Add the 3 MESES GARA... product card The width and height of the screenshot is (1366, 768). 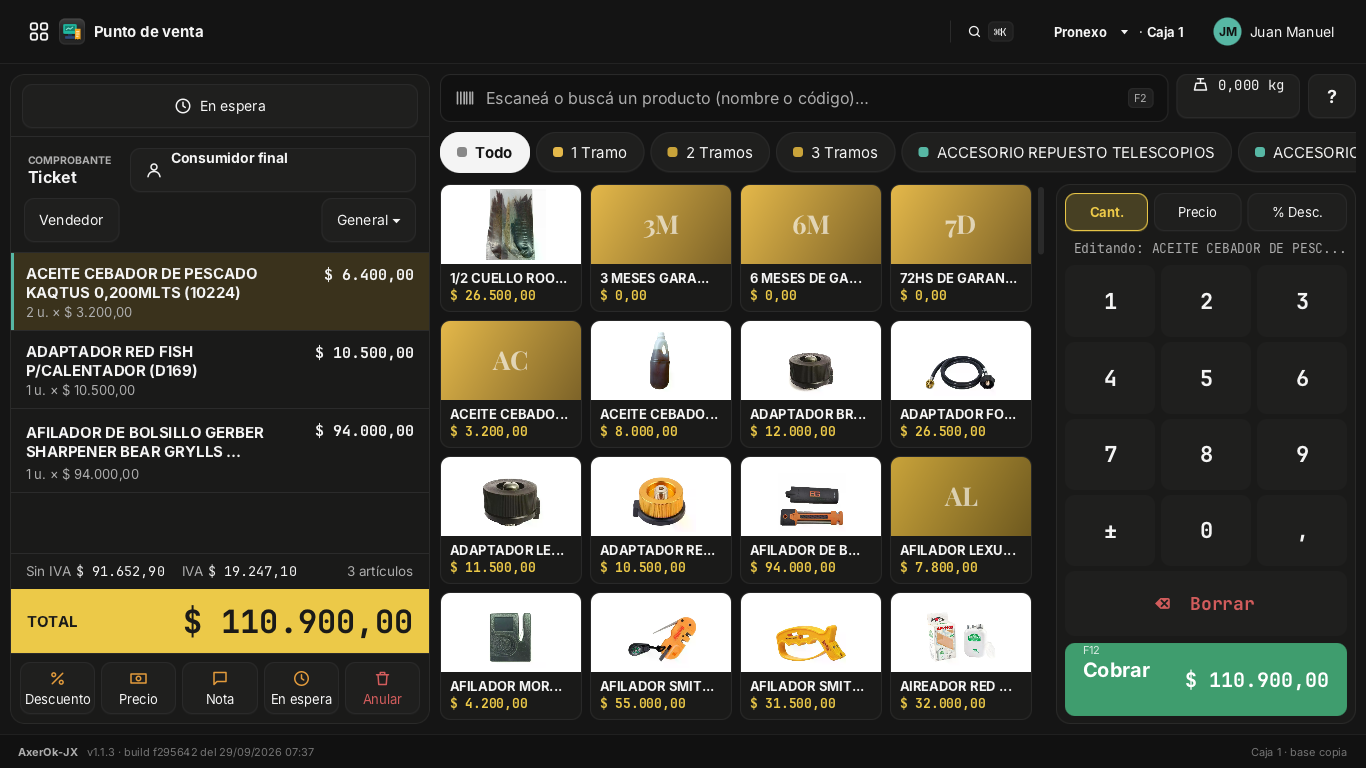tap(661, 248)
